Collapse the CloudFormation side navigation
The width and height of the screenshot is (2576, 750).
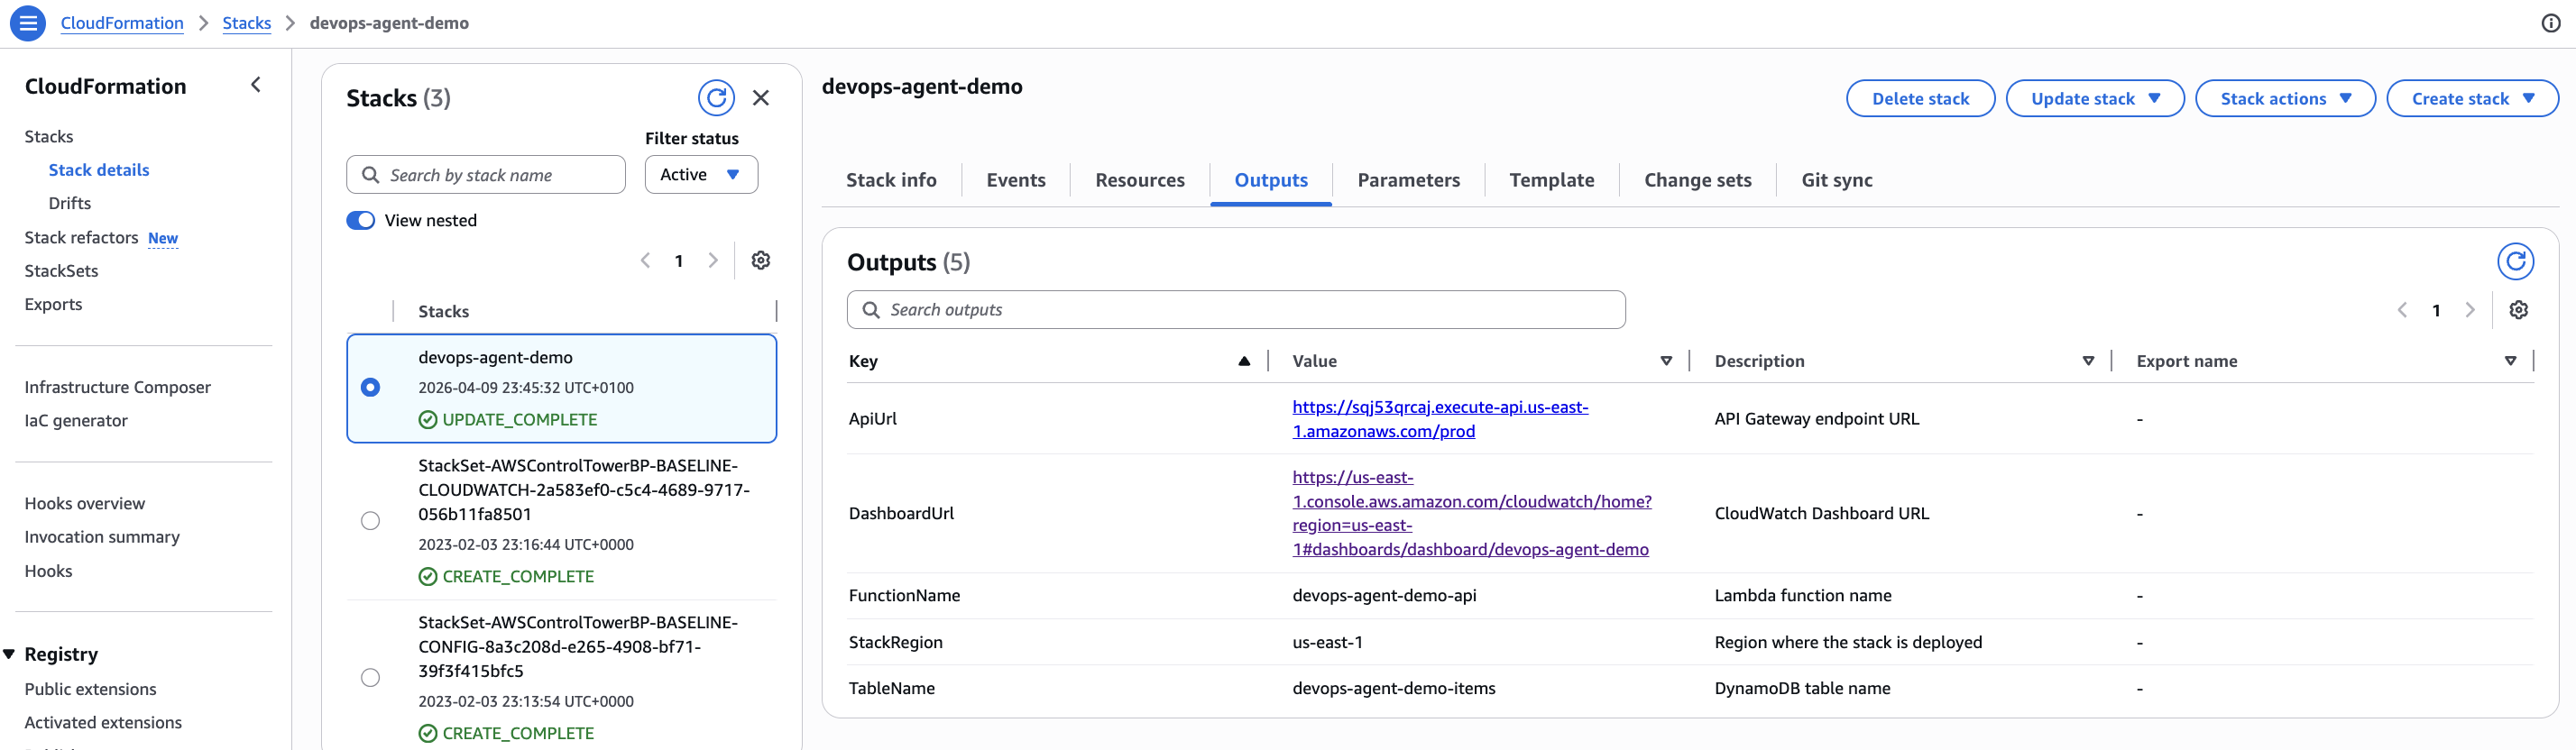tap(256, 86)
